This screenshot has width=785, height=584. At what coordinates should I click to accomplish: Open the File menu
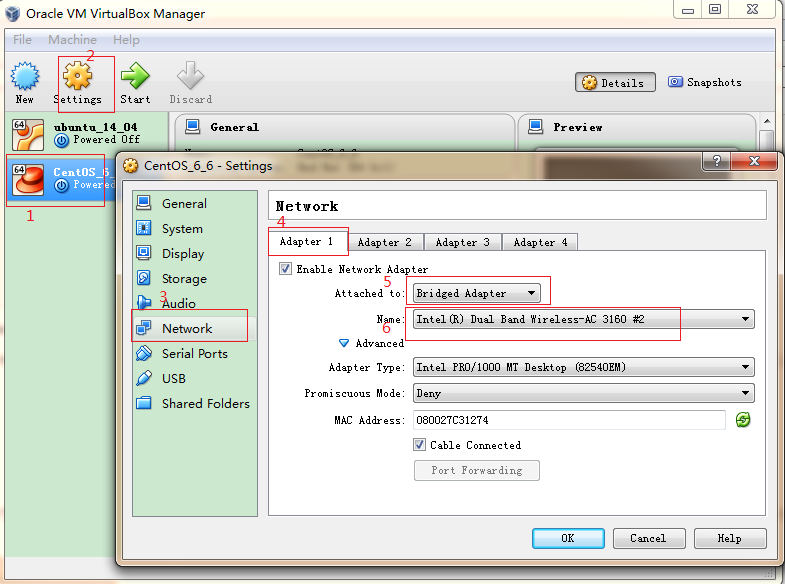[23, 40]
